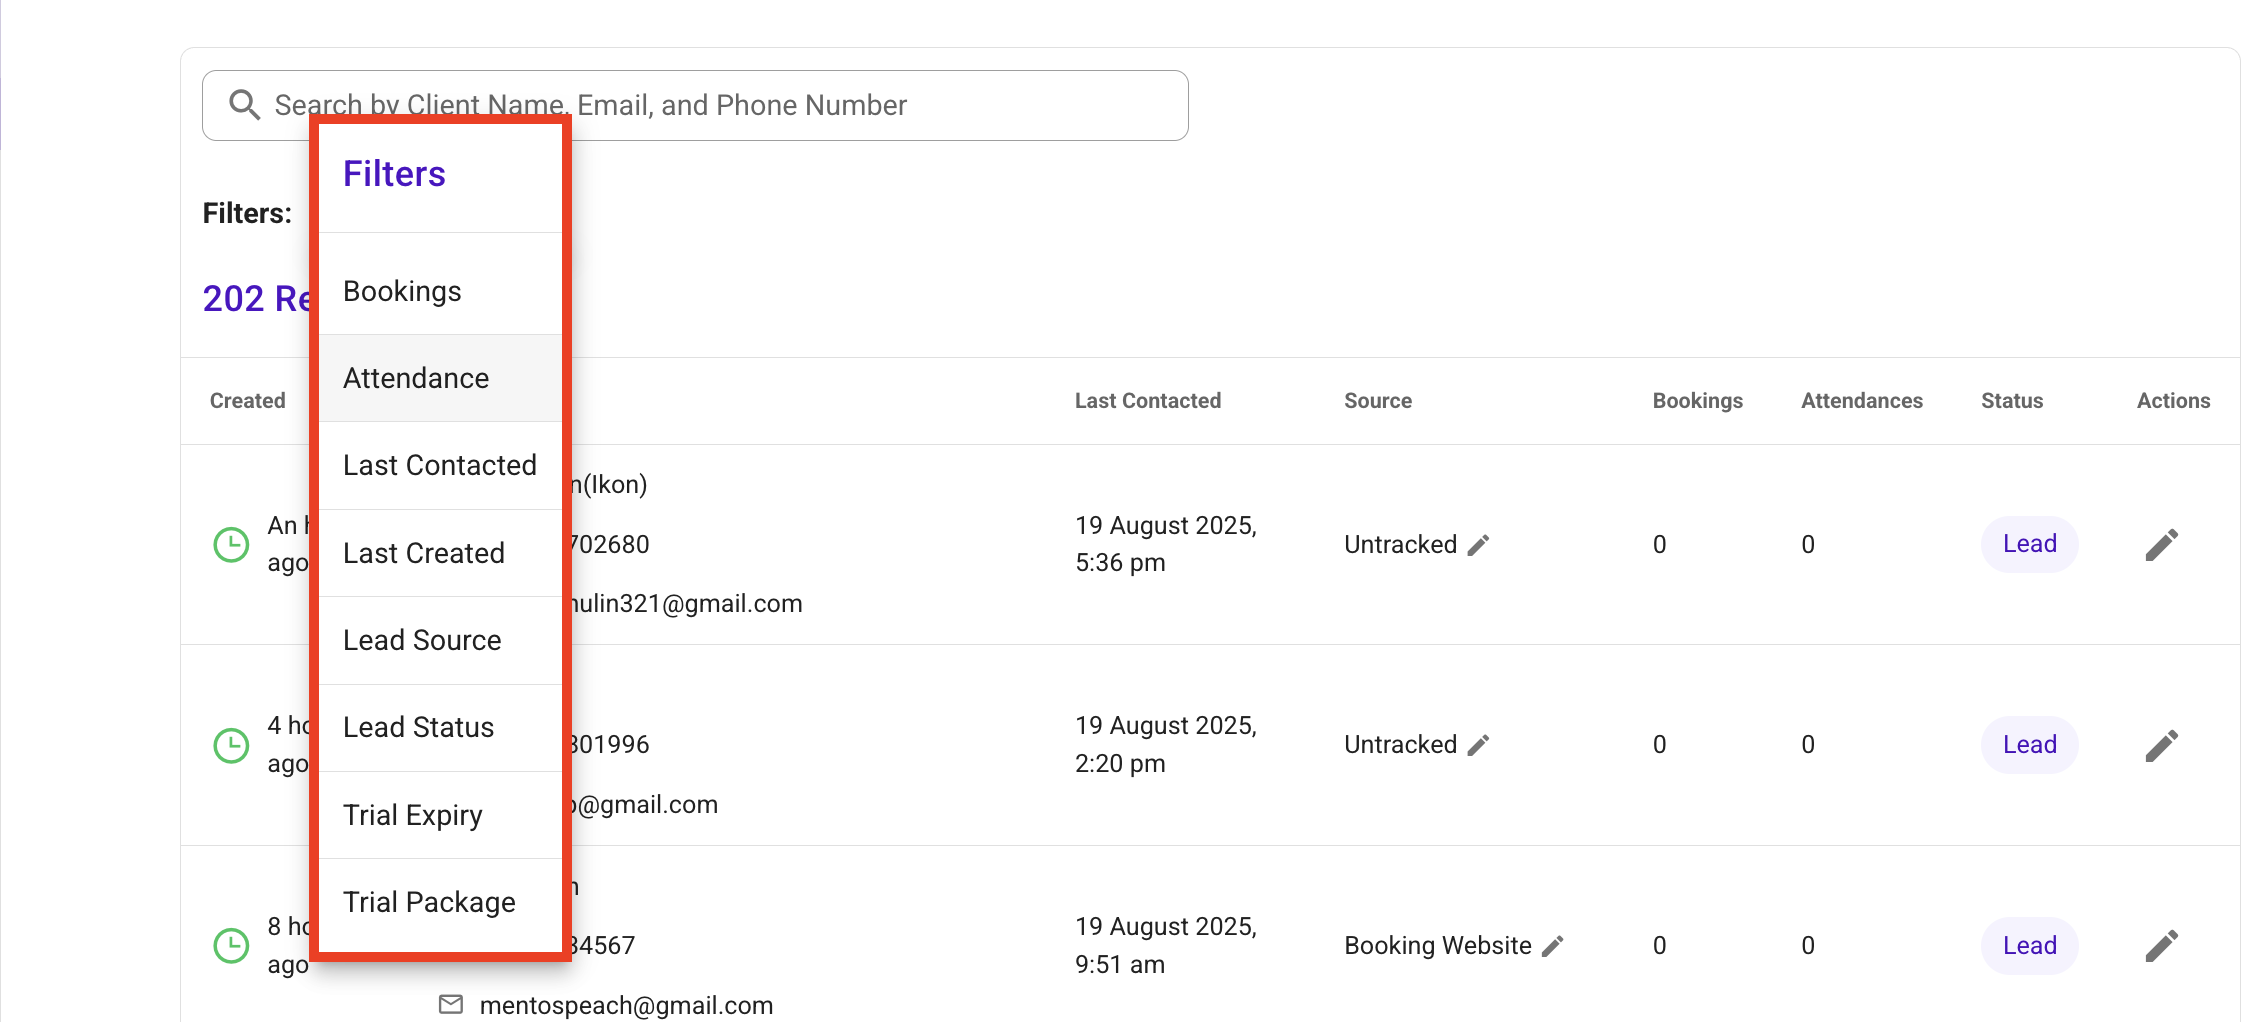Click the Lead status badge in first row
The image size is (2264, 1022).
pos(2029,544)
